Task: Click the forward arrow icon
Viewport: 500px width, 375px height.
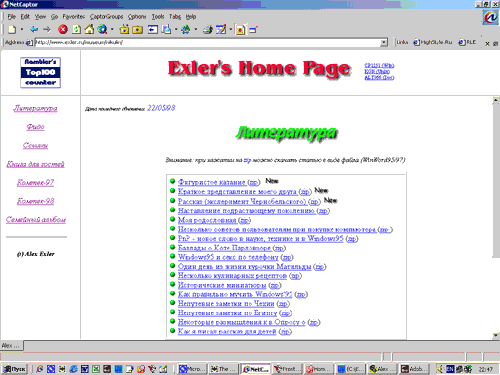Action: point(47,30)
